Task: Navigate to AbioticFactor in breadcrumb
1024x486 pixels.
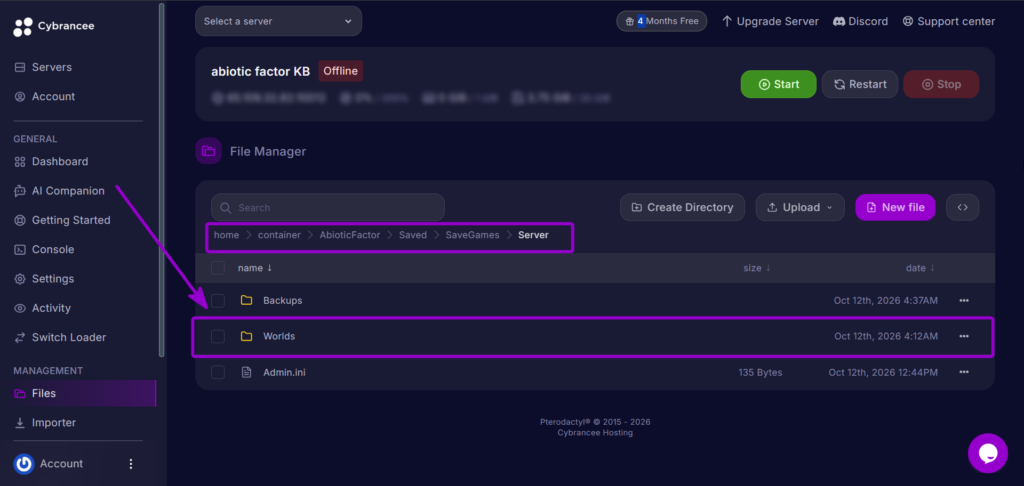Action: [x=349, y=235]
